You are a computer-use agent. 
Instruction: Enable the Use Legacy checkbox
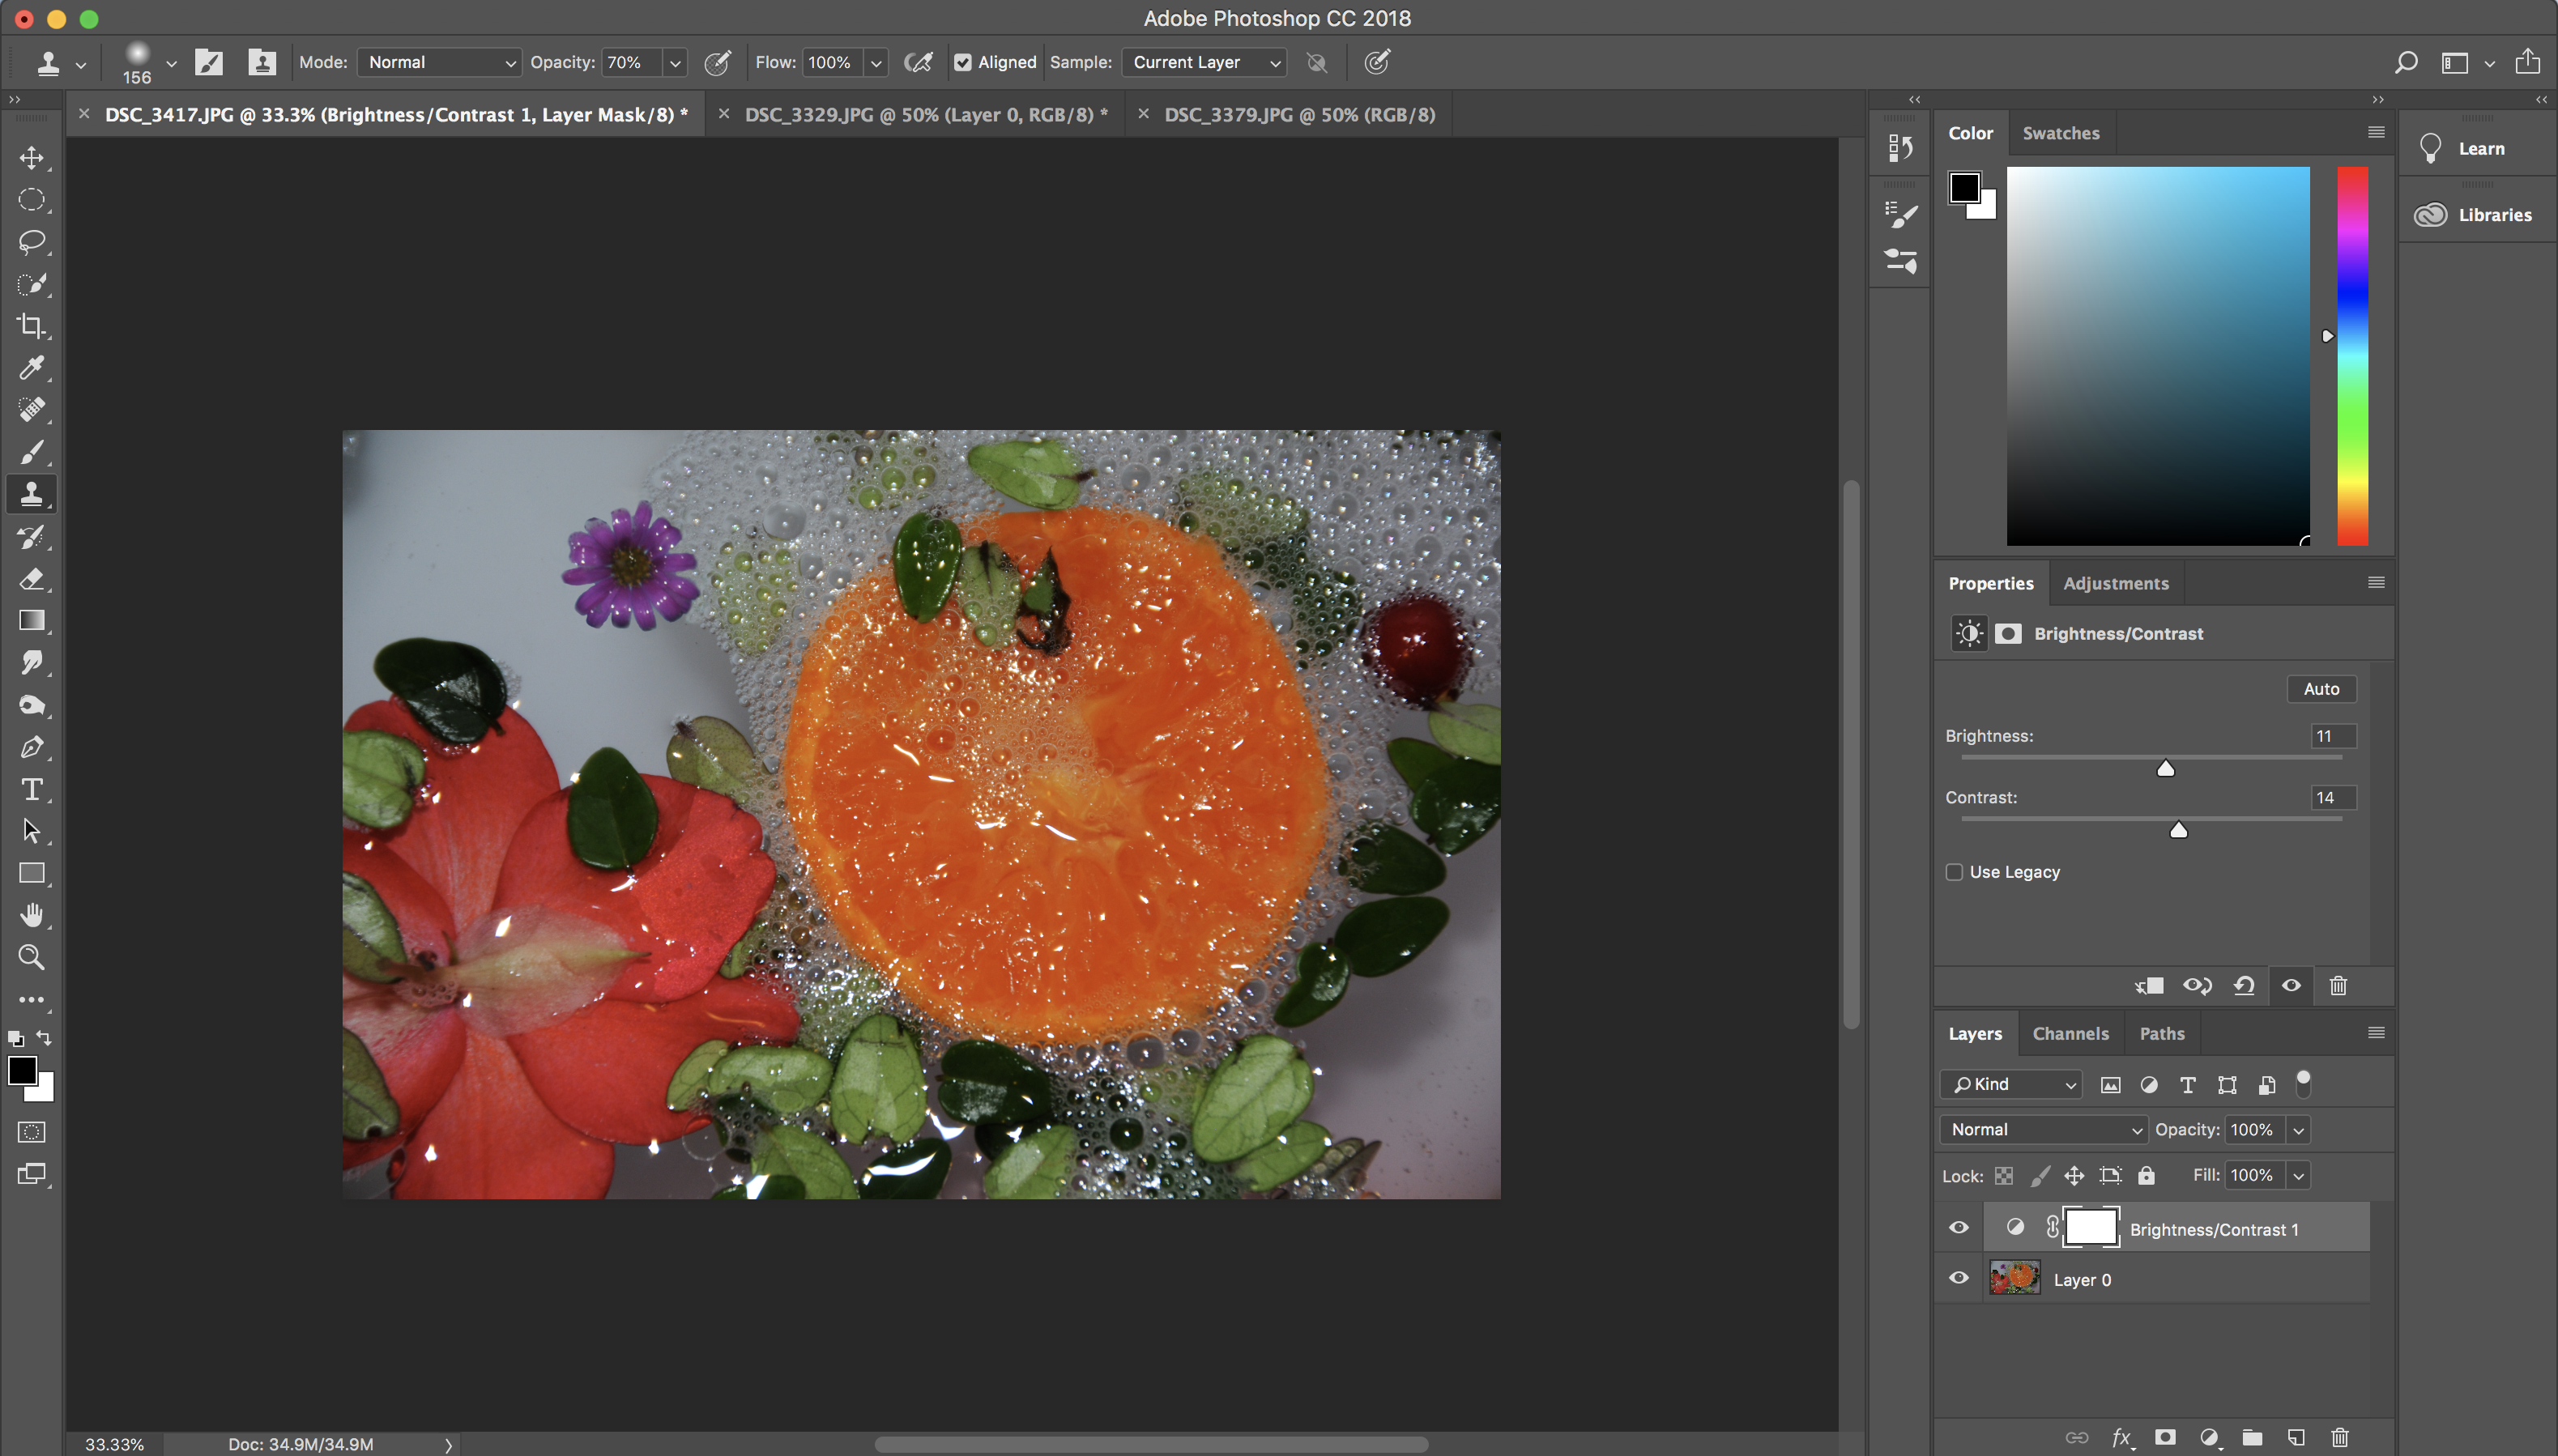[x=1954, y=872]
